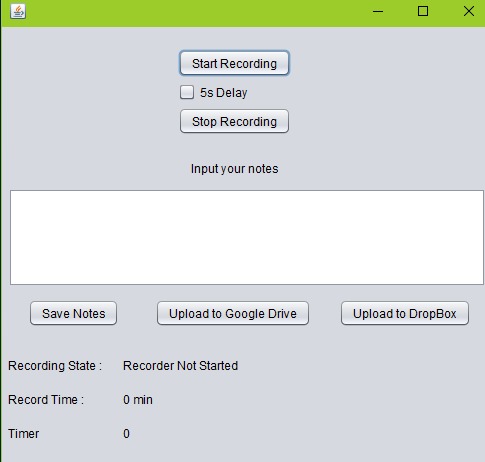
Task: Click the '0 min' record time value
Action: click(138, 400)
